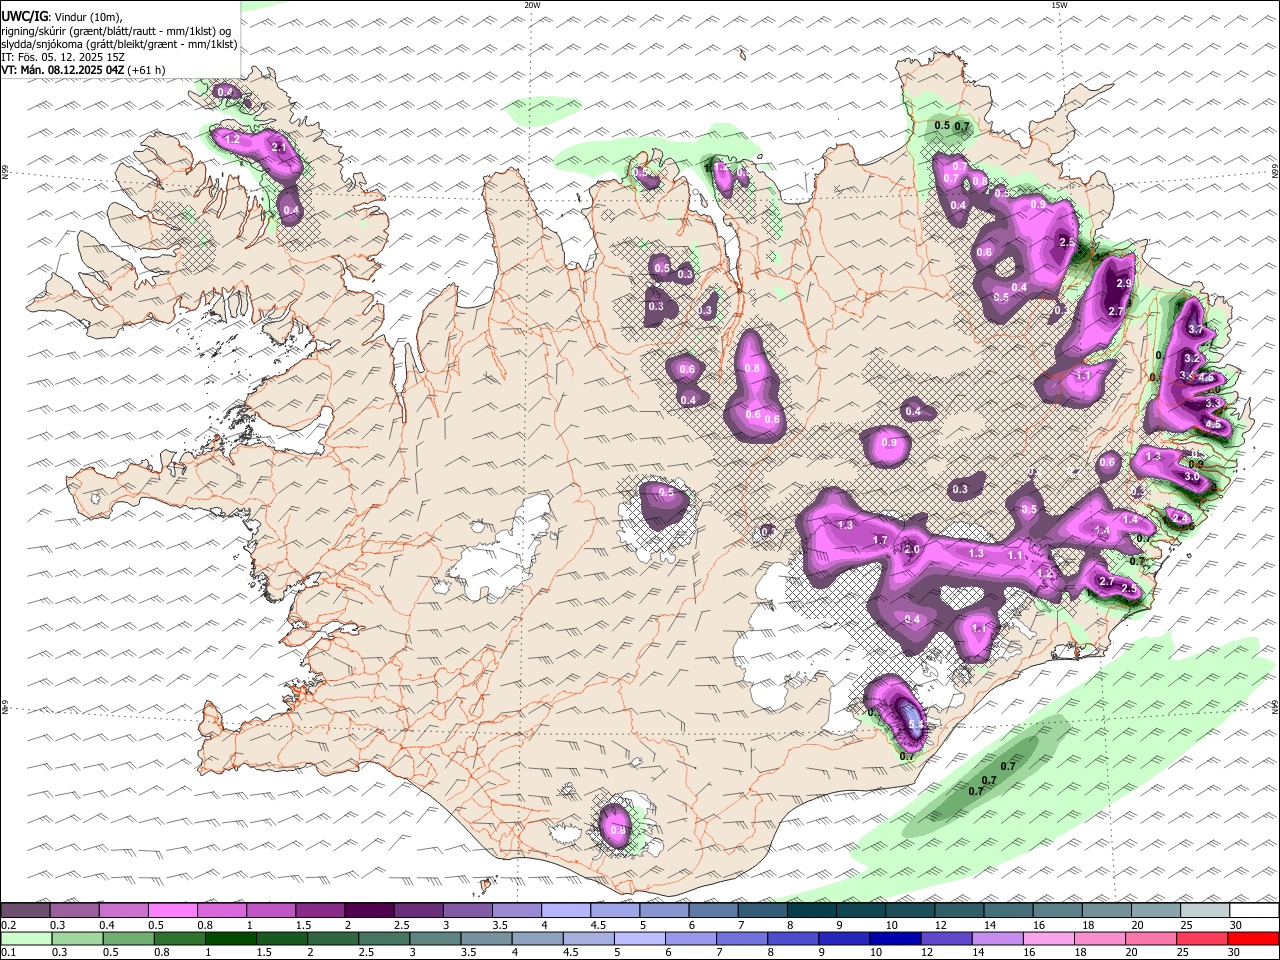
Task: Click the darkest purple swatch at snow scale 2
Action: point(369,911)
